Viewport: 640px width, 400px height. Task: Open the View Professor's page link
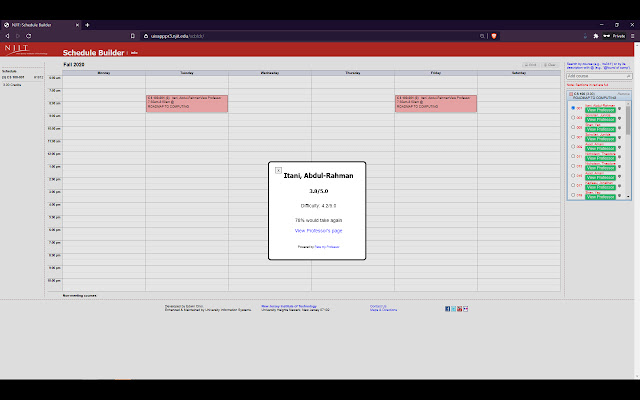click(x=318, y=231)
